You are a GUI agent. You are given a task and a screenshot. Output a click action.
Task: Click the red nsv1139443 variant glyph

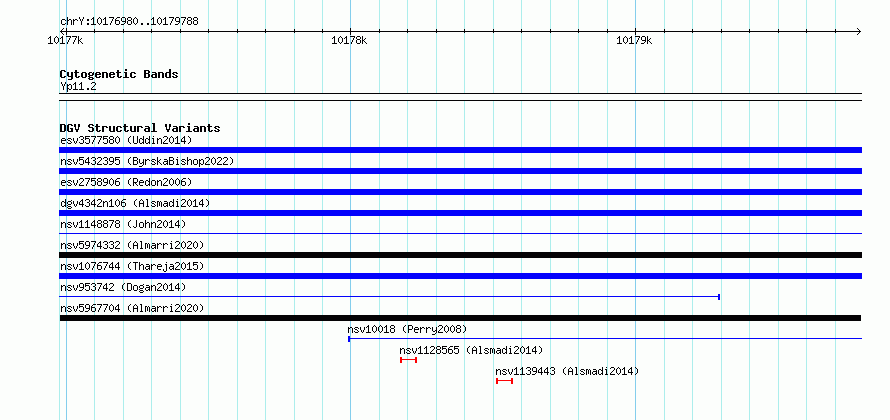tap(505, 381)
